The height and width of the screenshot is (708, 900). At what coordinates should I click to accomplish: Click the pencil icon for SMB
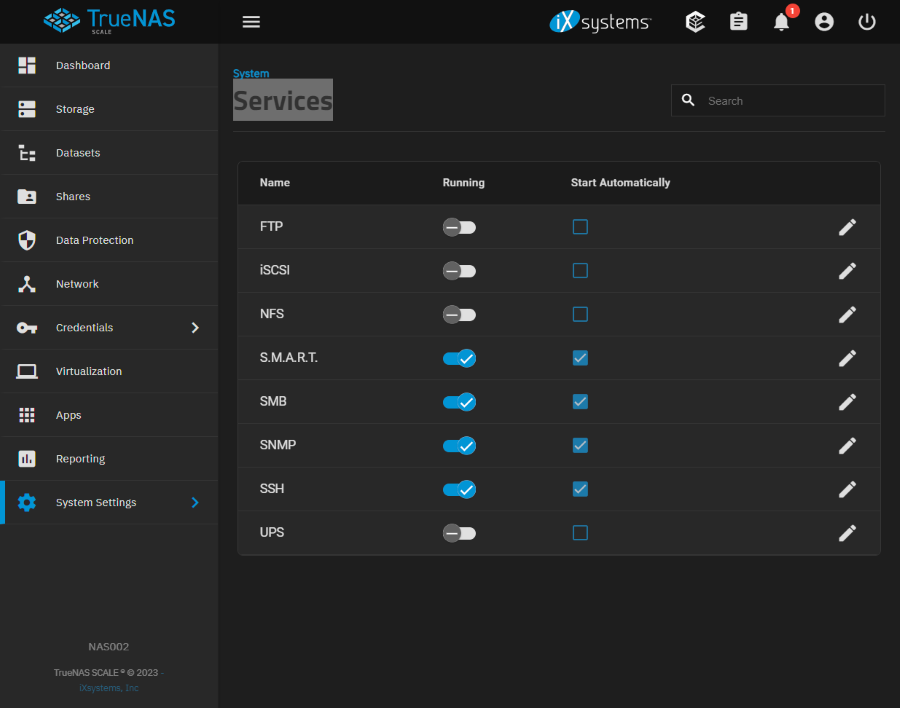[x=847, y=402]
